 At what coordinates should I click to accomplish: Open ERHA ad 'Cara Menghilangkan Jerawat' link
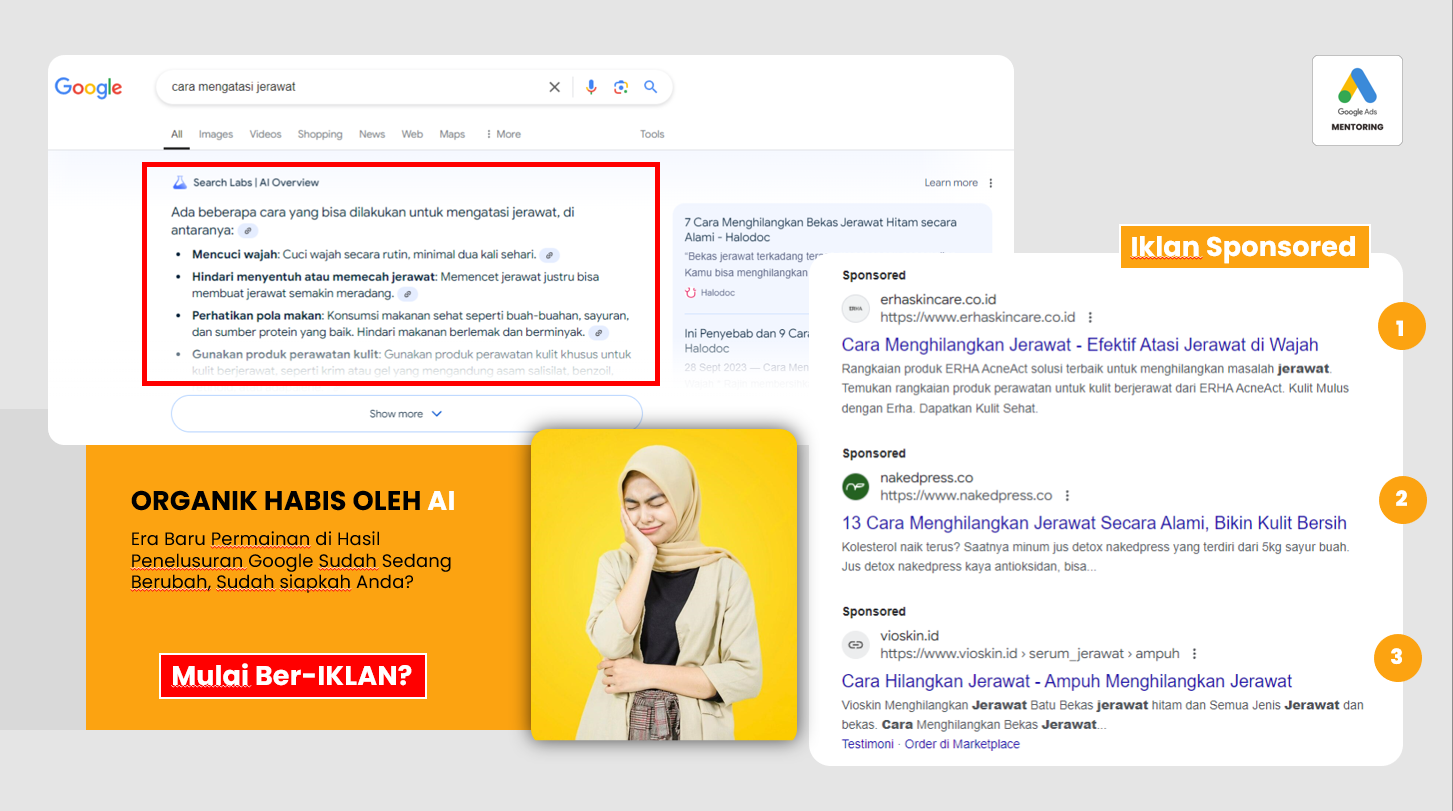(x=1080, y=345)
